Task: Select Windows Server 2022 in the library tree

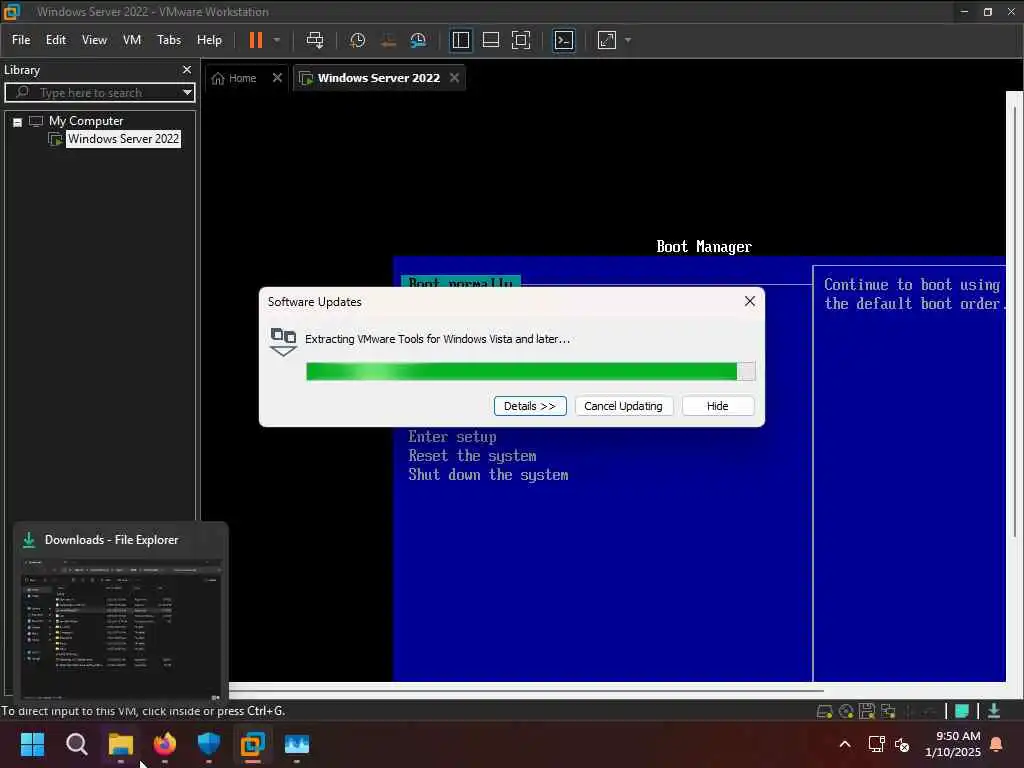Action: point(123,138)
